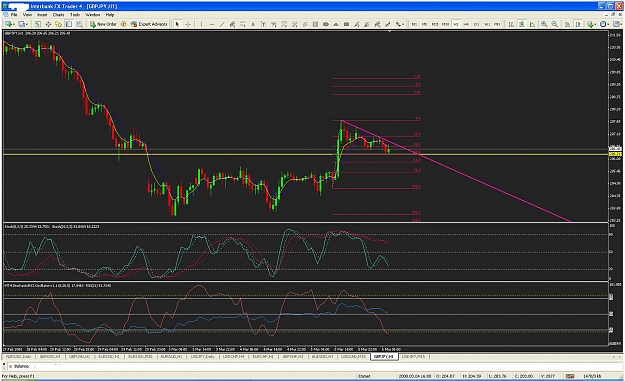
Task: Open the File menu
Action: pos(14,15)
